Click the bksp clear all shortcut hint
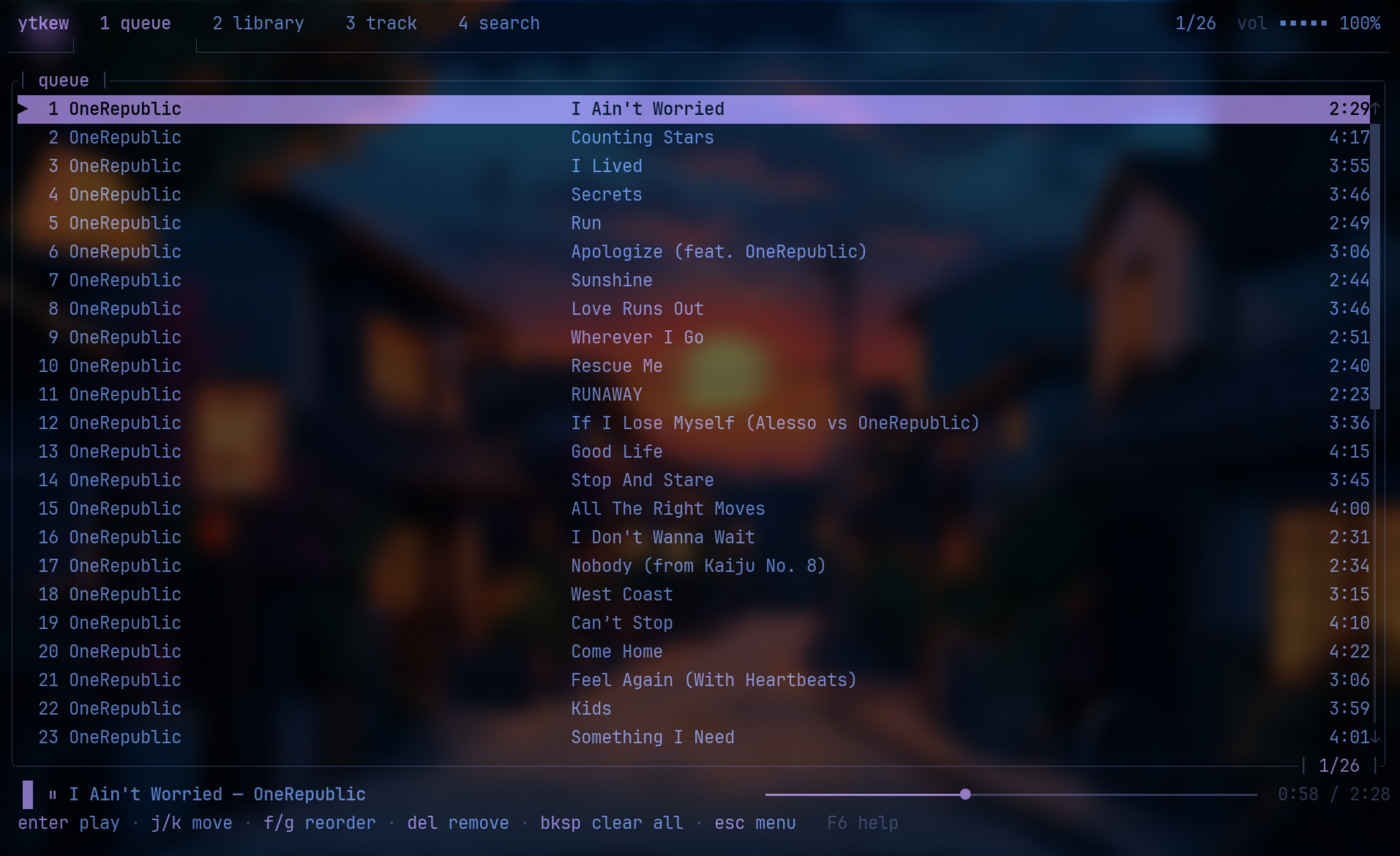The image size is (1400, 856). click(612, 823)
